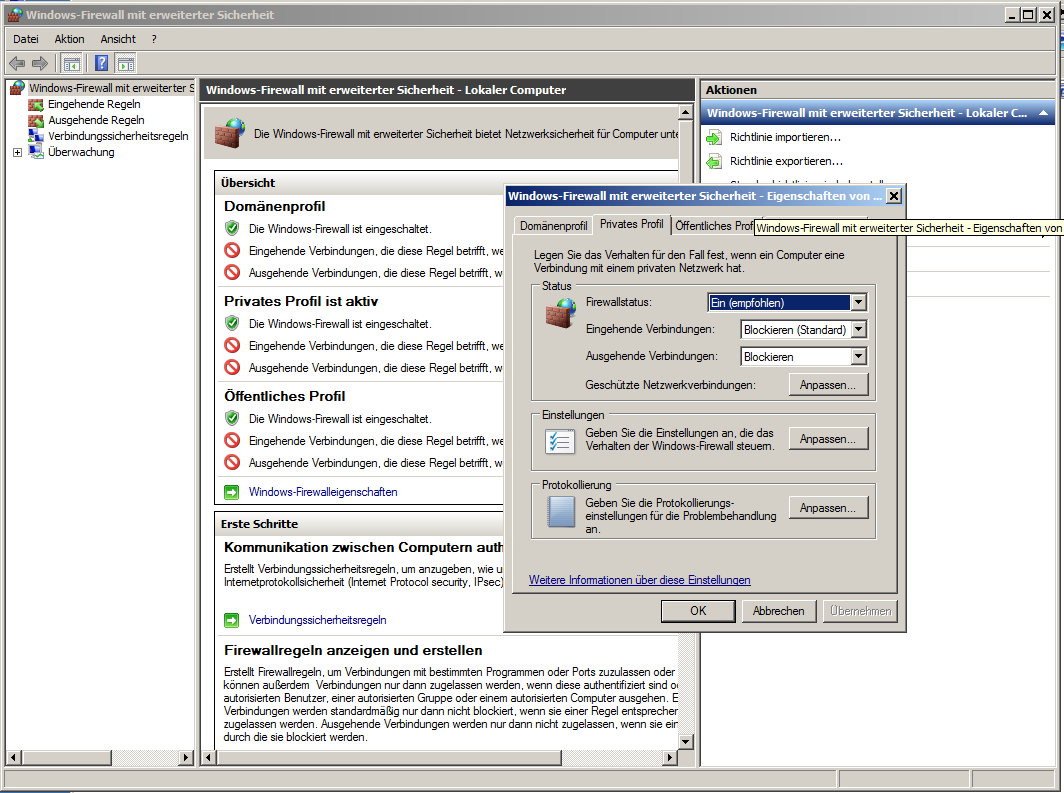Click the Verbindungssicherheitsregeln tree icon
The image size is (1064, 793).
point(36,136)
